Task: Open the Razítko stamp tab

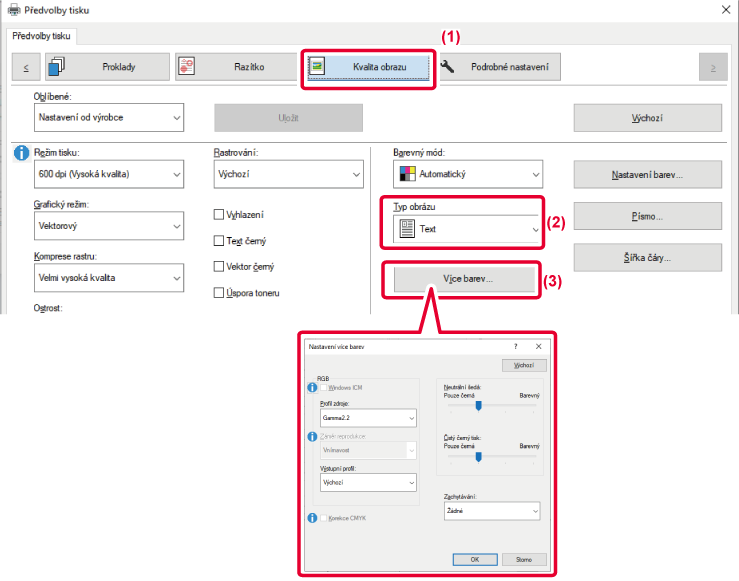Action: pos(235,67)
